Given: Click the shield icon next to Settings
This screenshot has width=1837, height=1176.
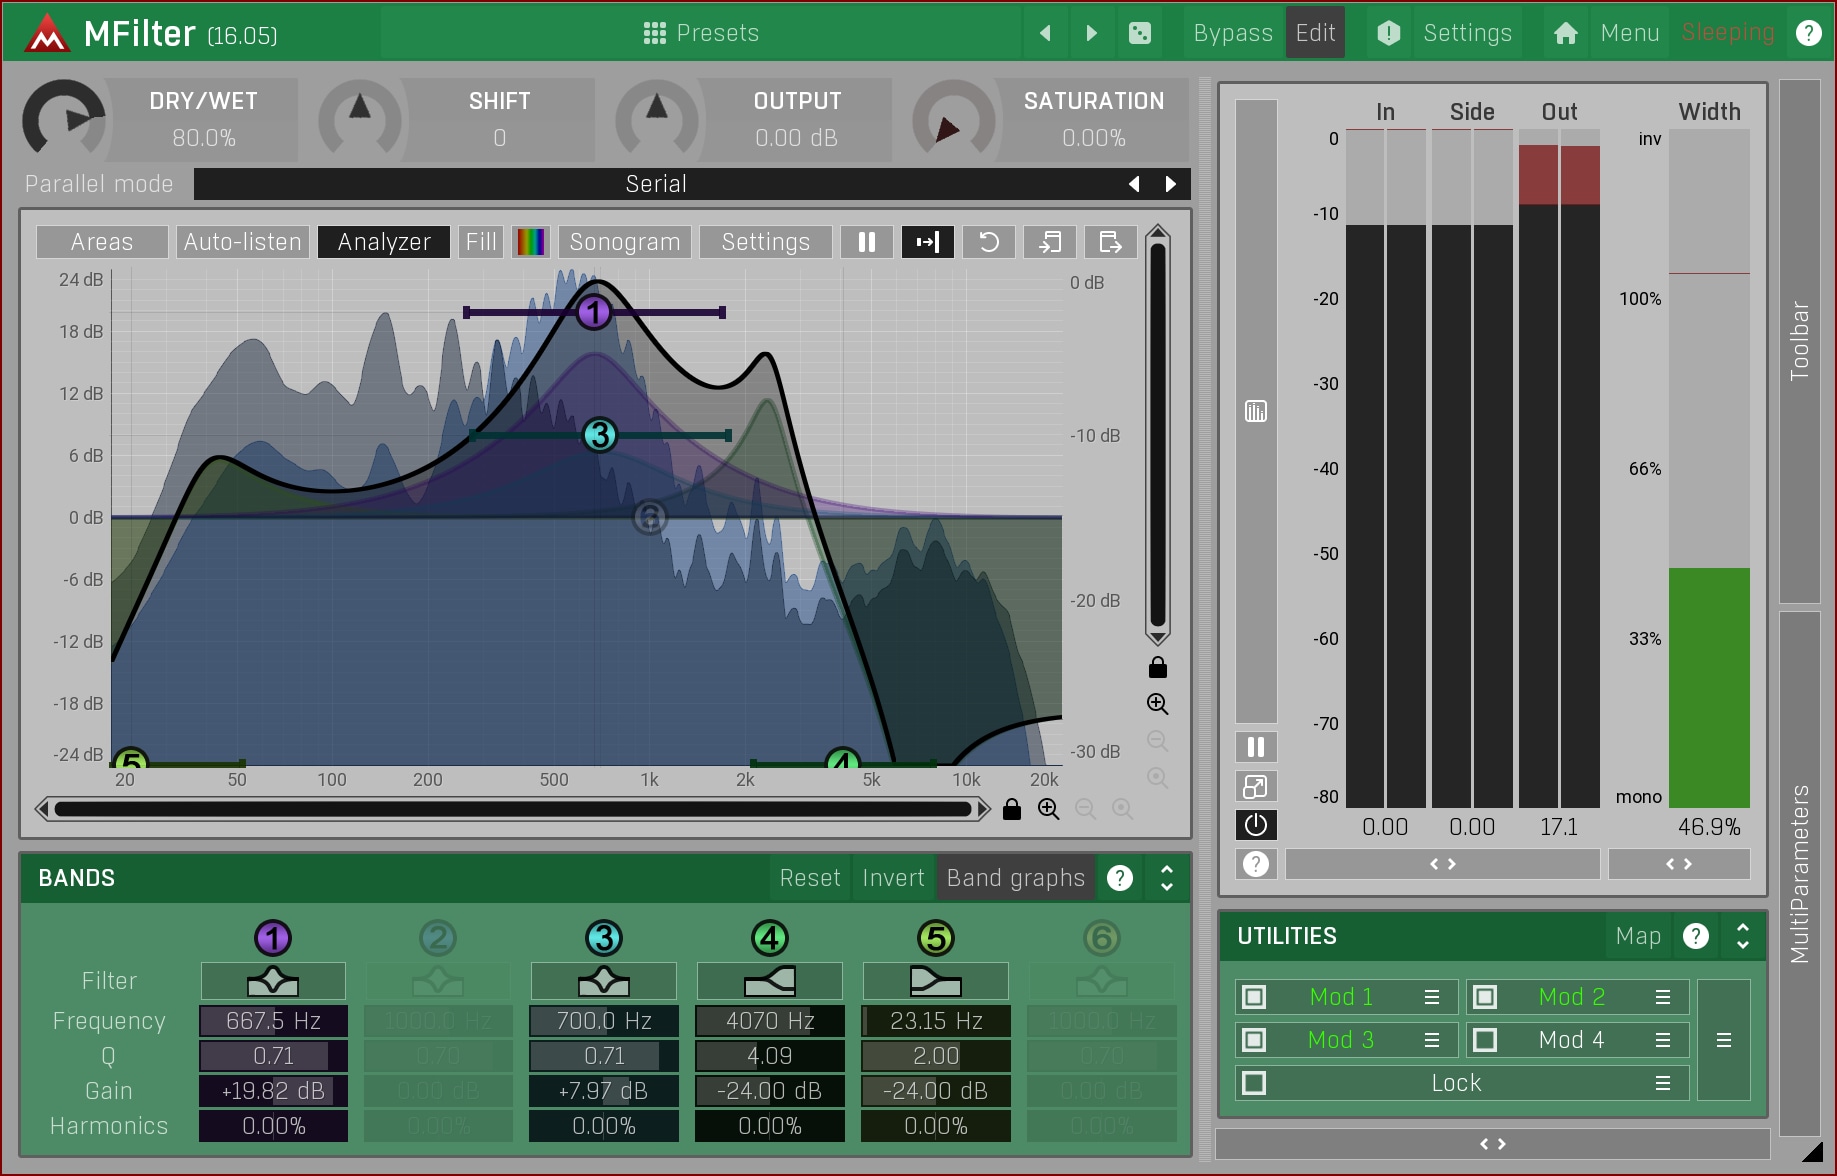Looking at the screenshot, I should tap(1388, 33).
